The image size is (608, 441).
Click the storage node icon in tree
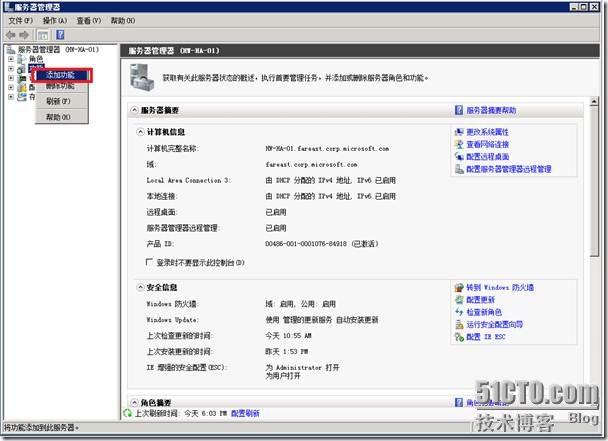(x=22, y=97)
